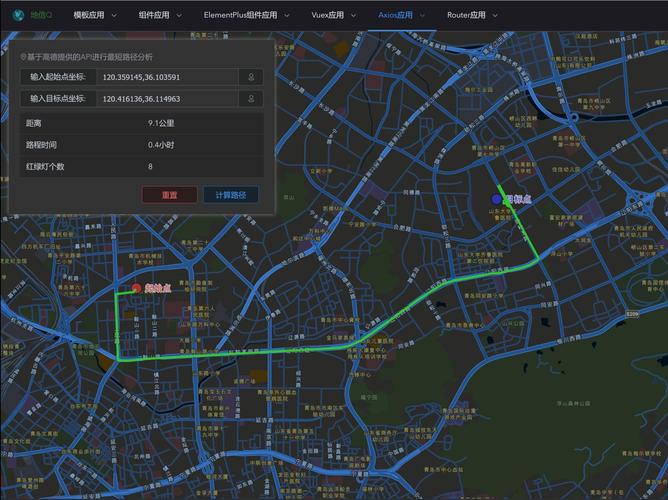Open the Axios应用 menu
Viewport: 668px width, 500px height.
tap(395, 15)
